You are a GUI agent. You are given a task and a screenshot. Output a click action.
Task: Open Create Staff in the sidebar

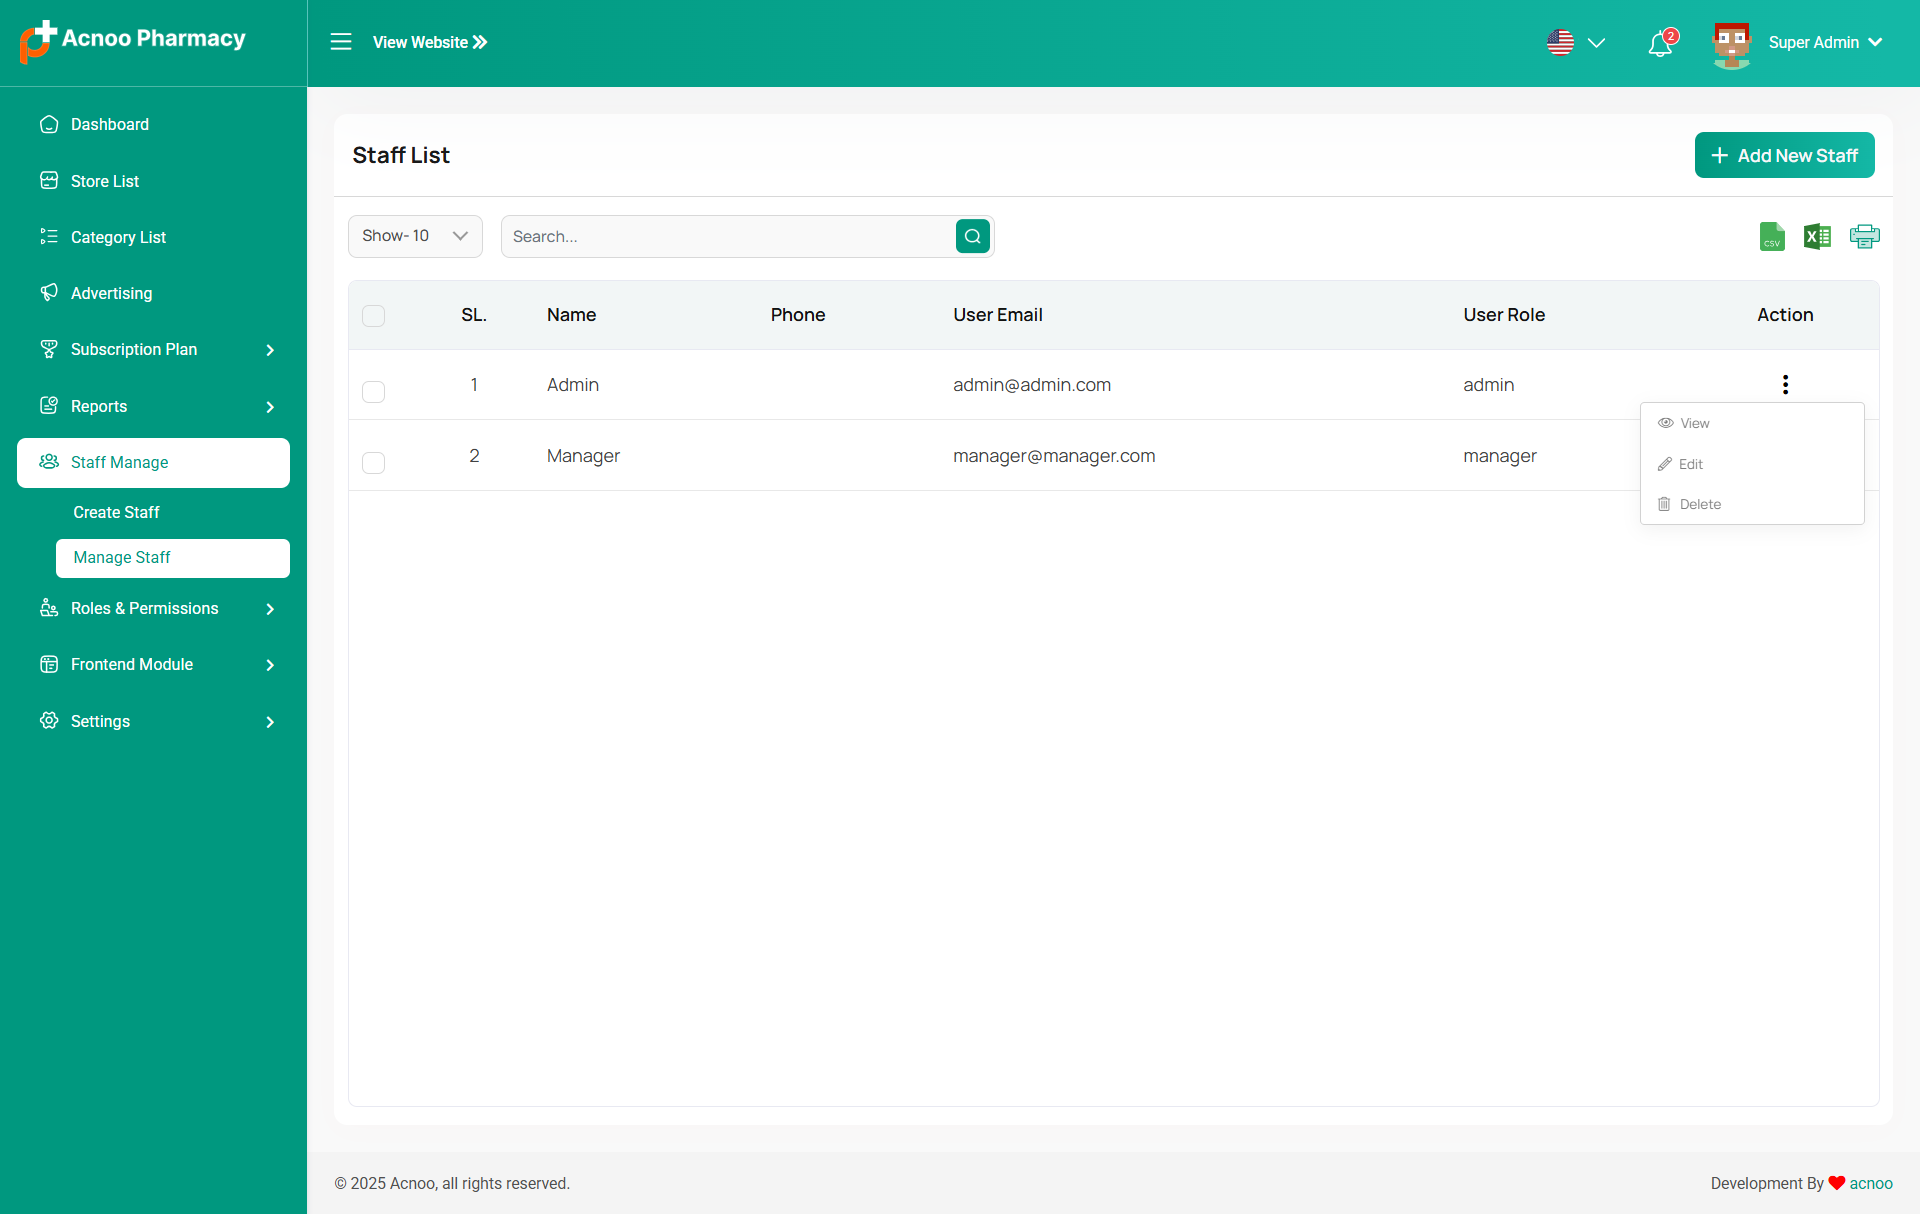pyautogui.click(x=116, y=512)
